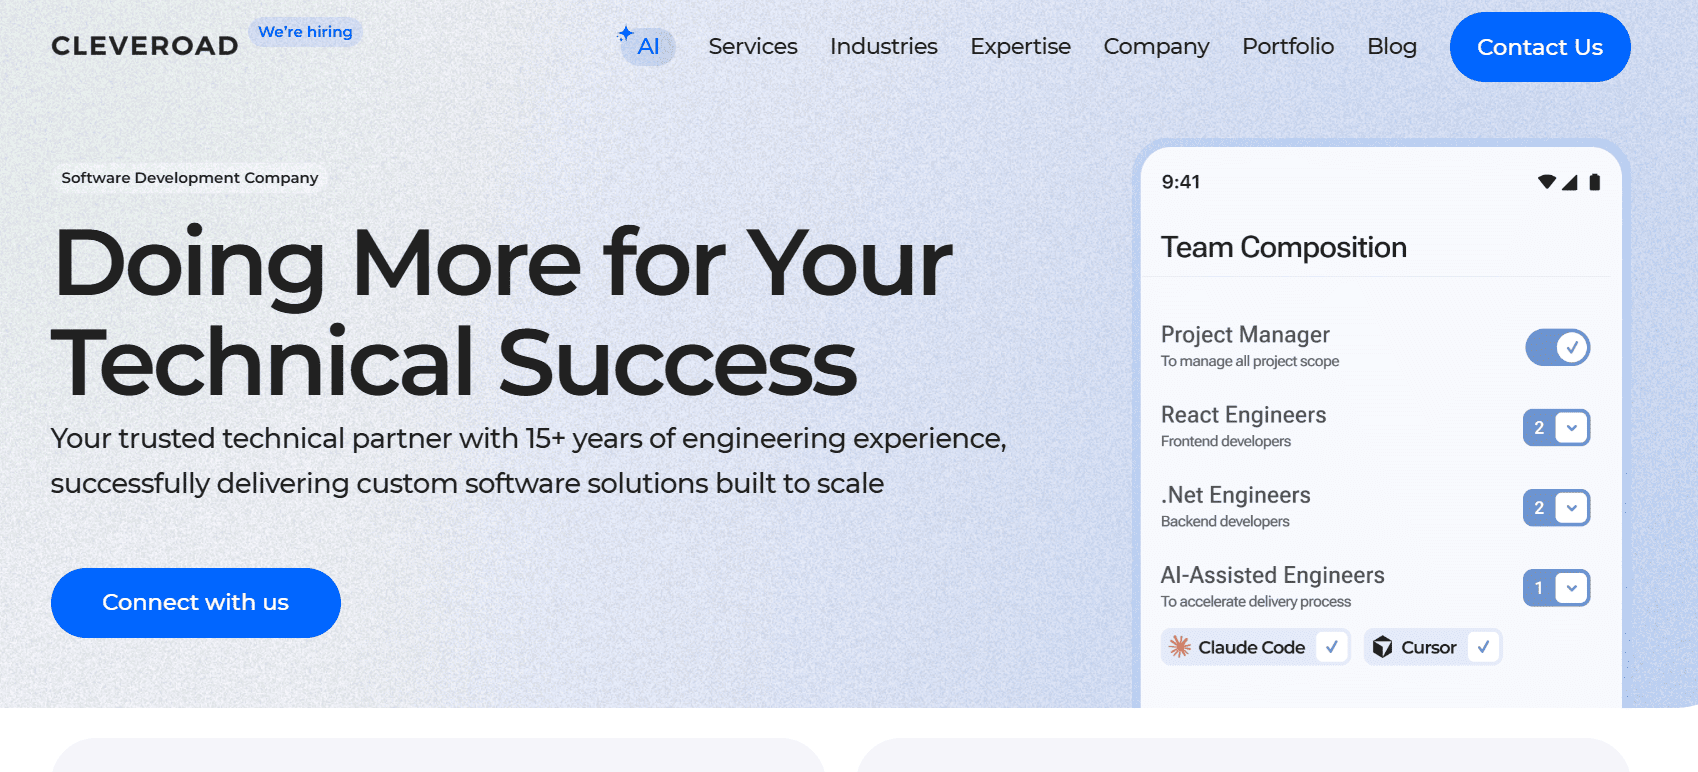Expand the .Net Engineers count dropdown
Viewport: 1698px width, 772px height.
tap(1572, 508)
